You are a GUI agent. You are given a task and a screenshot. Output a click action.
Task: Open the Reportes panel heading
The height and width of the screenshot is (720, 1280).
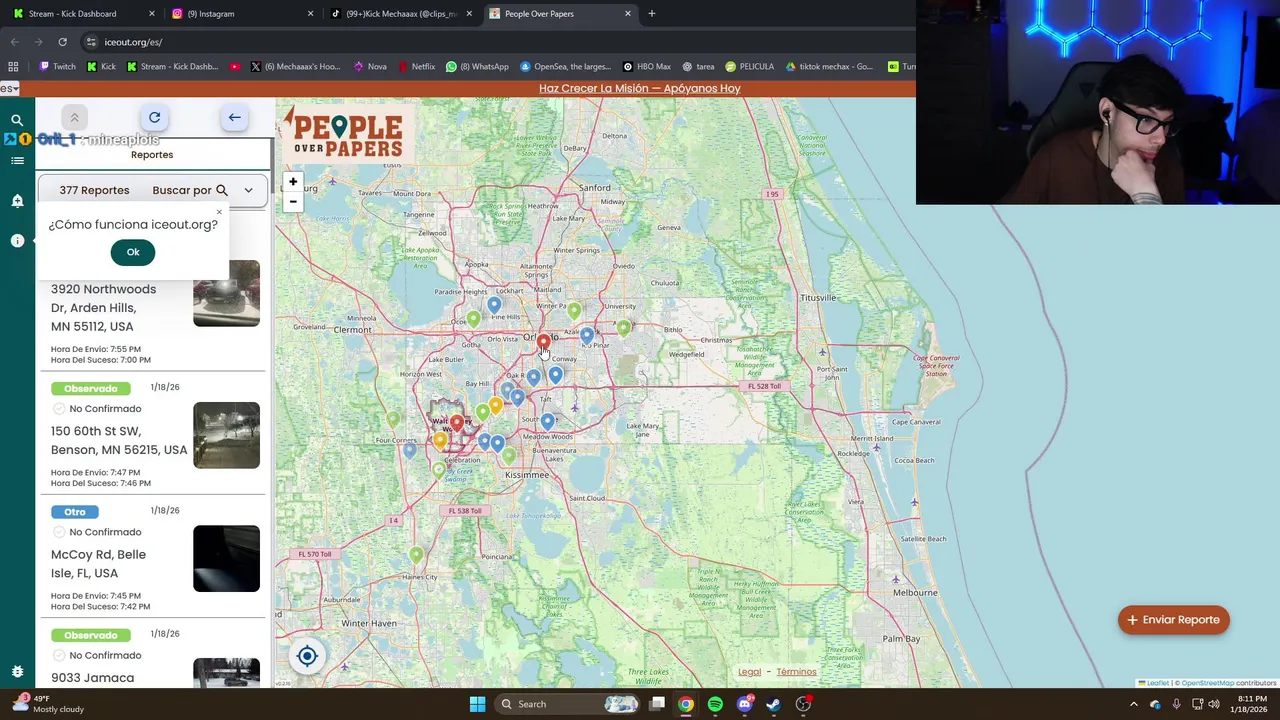pyautogui.click(x=152, y=155)
